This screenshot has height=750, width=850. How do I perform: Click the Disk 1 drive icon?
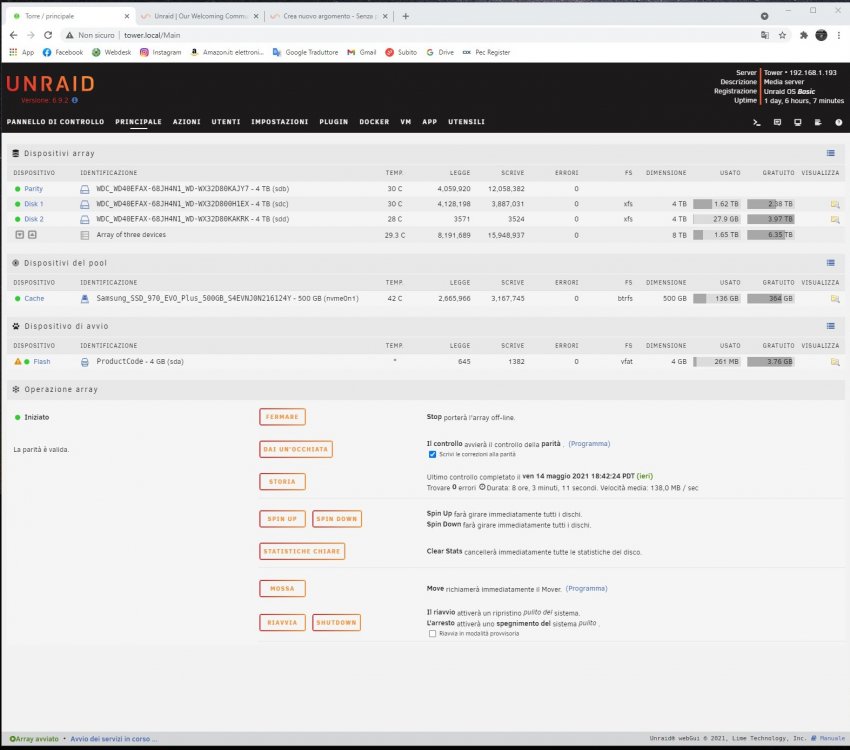85,204
